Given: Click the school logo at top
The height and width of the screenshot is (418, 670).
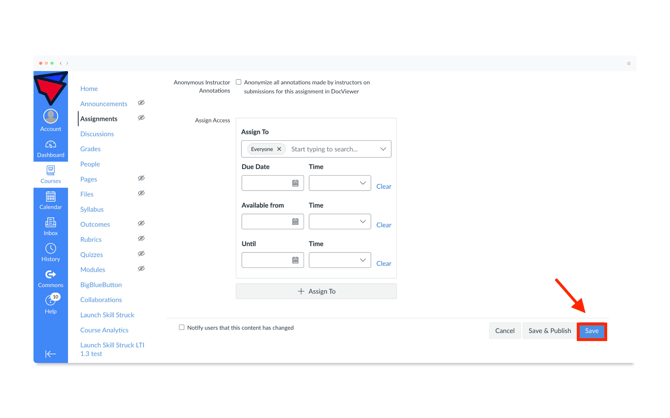Looking at the screenshot, I should click(50, 88).
